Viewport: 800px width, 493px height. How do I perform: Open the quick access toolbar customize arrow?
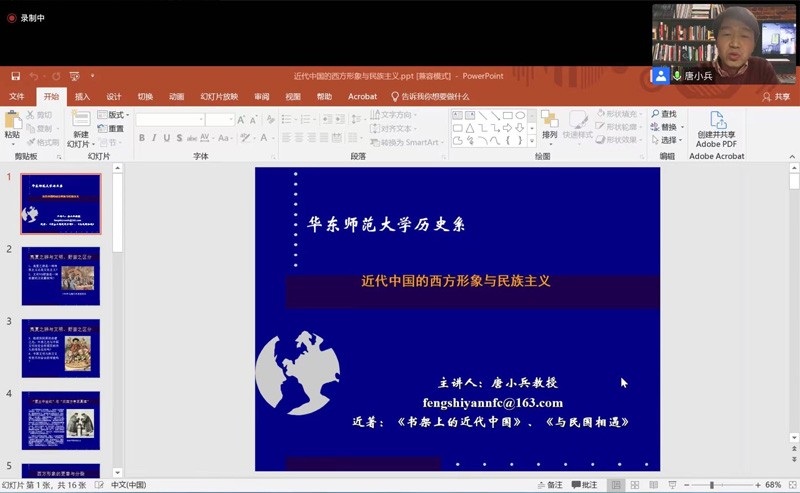(92, 76)
